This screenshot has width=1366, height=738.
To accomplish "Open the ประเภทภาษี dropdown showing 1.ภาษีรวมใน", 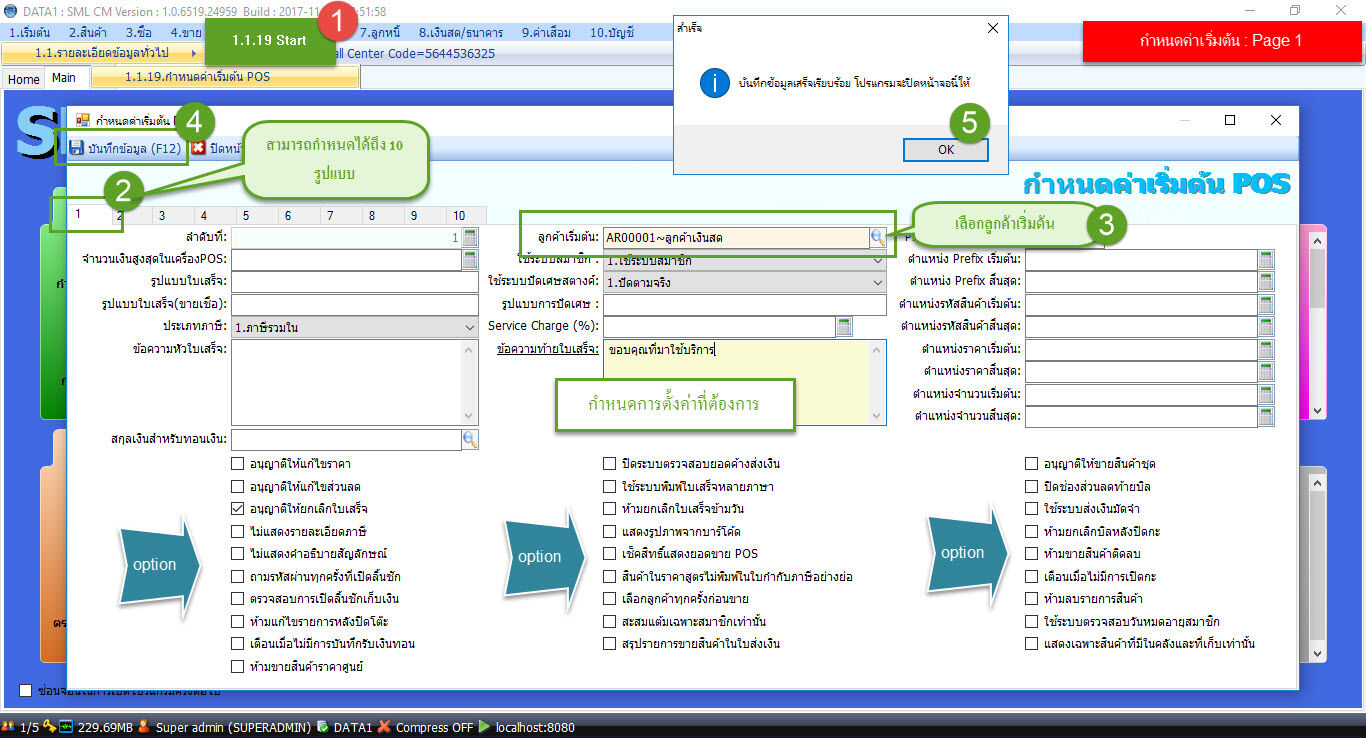I will pyautogui.click(x=469, y=327).
